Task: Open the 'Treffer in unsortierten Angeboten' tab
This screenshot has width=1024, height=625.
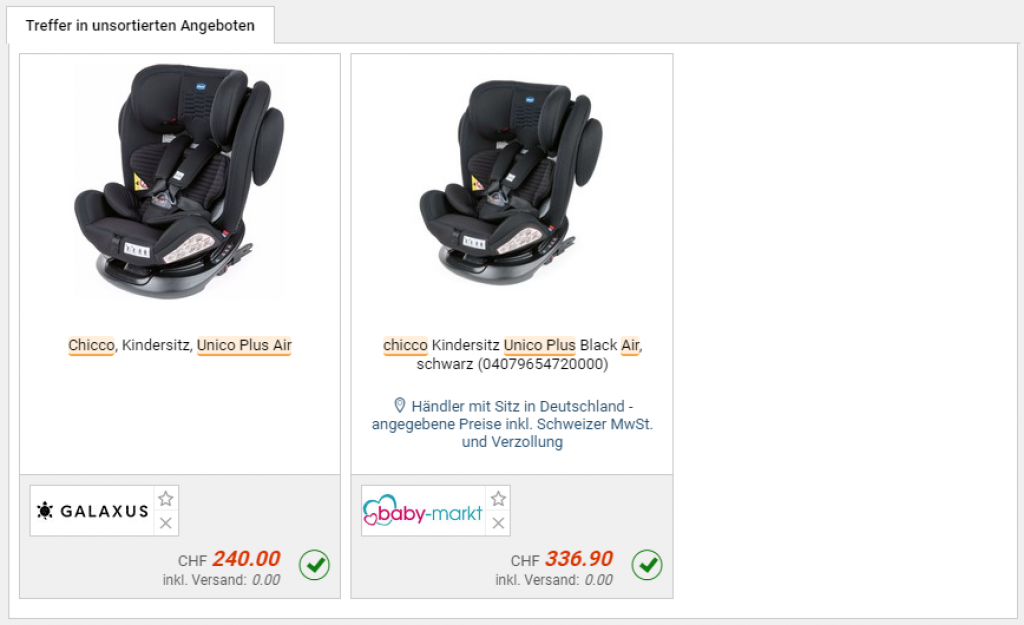Action: pos(140,26)
